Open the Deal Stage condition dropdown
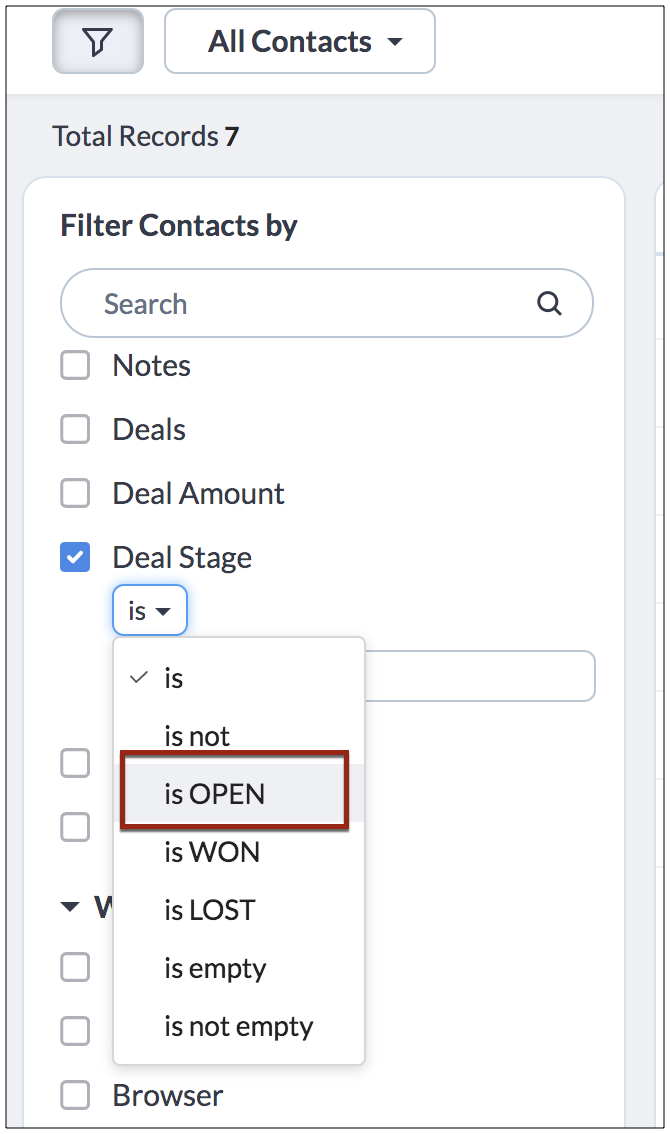 coord(149,610)
